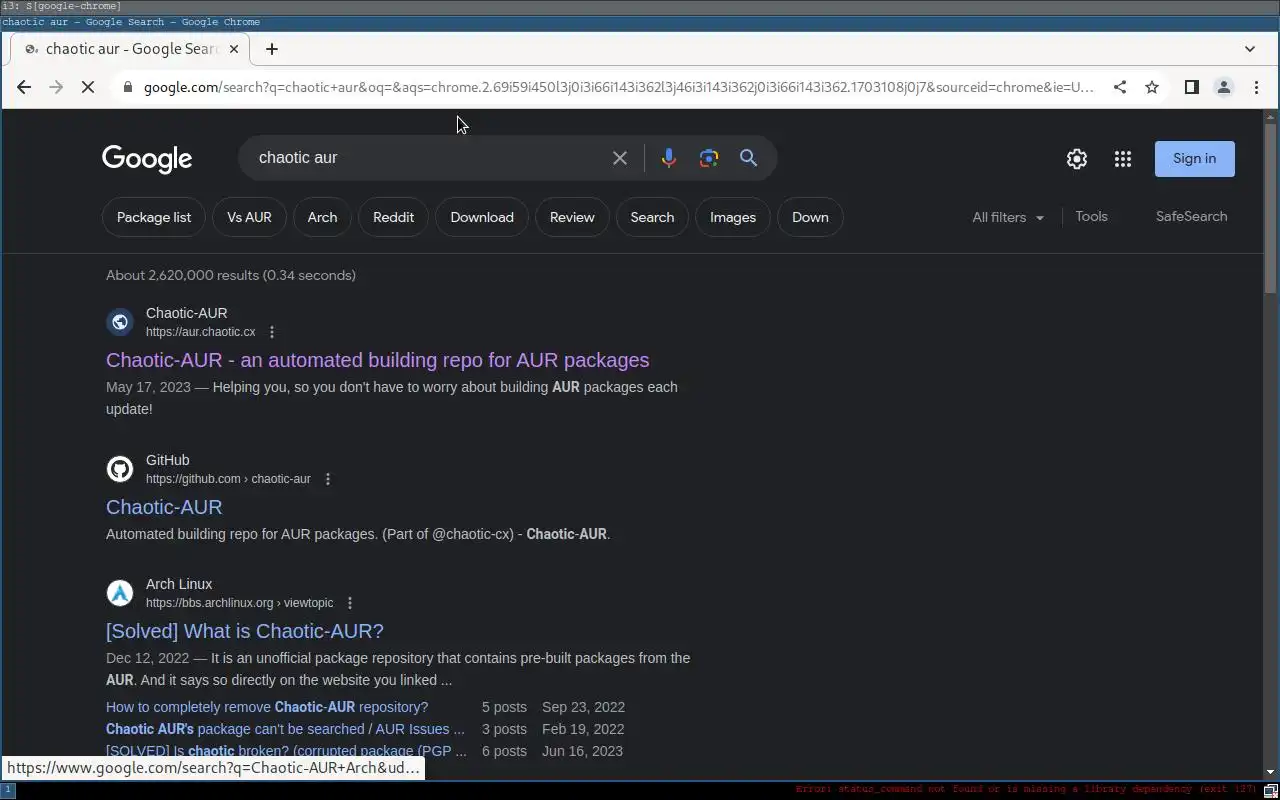Open How to completely remove Chaotic-AUR repository
1280x800 pixels.
[x=267, y=707]
